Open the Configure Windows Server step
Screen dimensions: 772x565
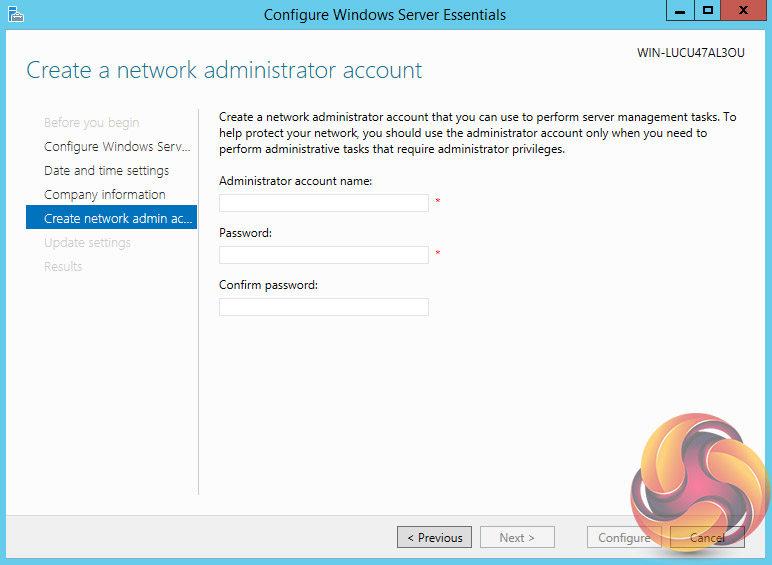tap(117, 147)
